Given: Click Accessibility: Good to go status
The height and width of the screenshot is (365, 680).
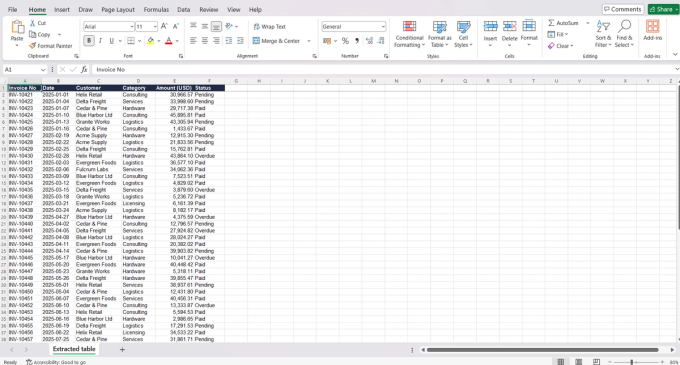Looking at the screenshot, I should click(x=56, y=362).
